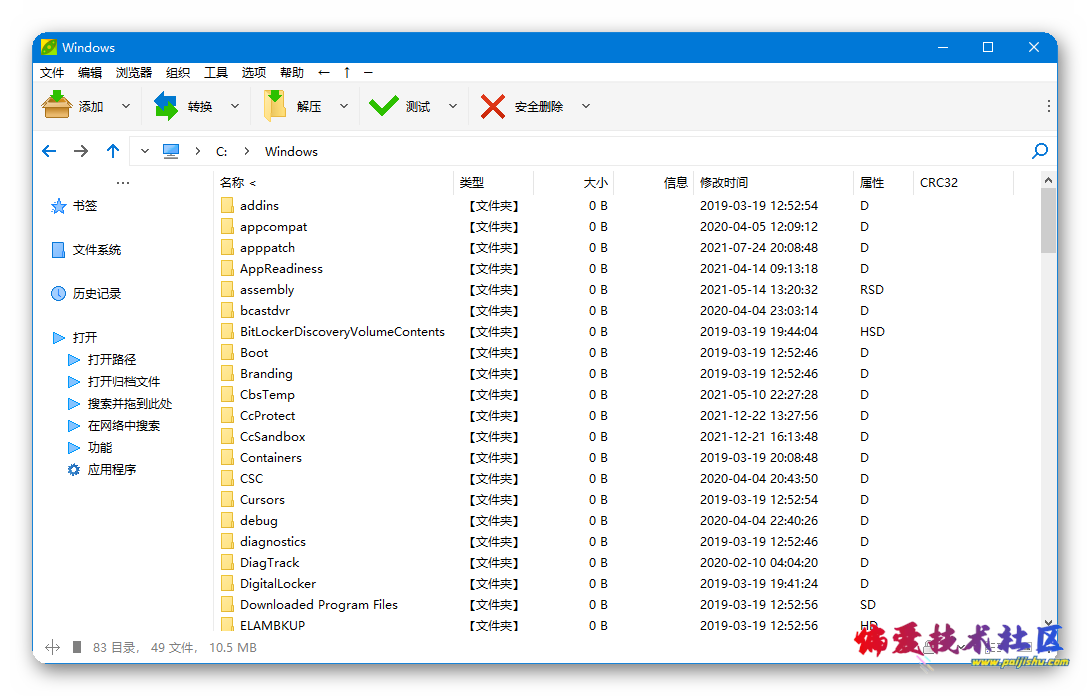The image size is (1090, 696).
Task: Open 书签 bookmarks with the star icon
Action: pyautogui.click(x=58, y=206)
